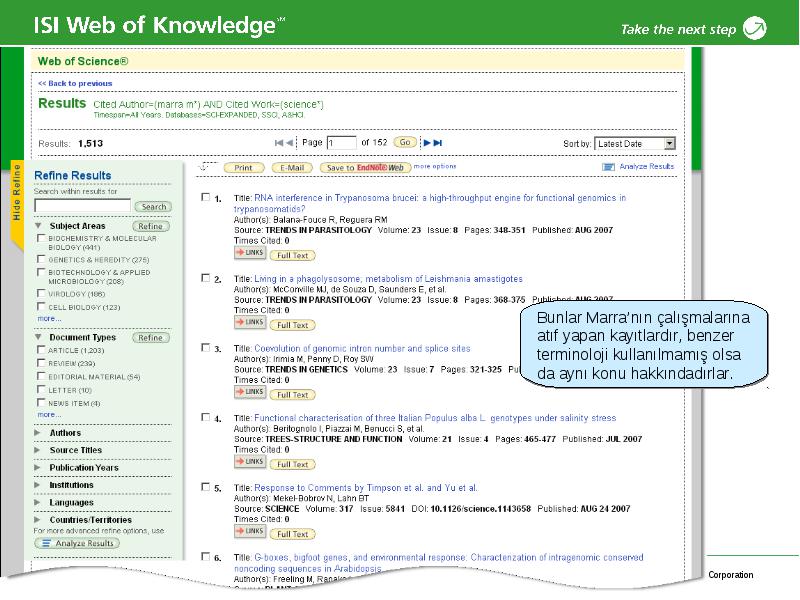Viewport: 800px width, 600px height.
Task: Open title Living in a phagolysosome
Action: 388,279
